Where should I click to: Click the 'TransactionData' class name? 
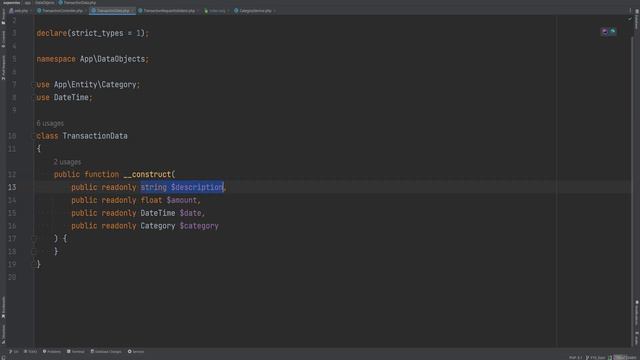point(95,136)
